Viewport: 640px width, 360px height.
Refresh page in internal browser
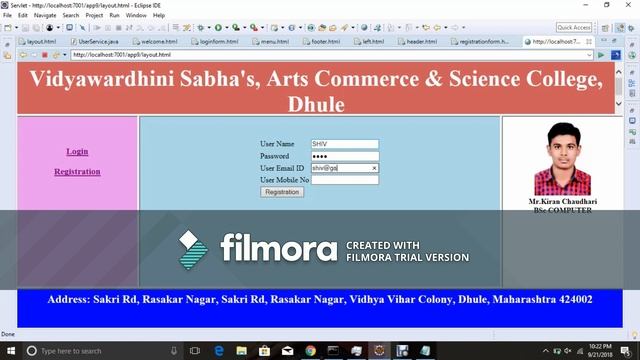click(56, 55)
